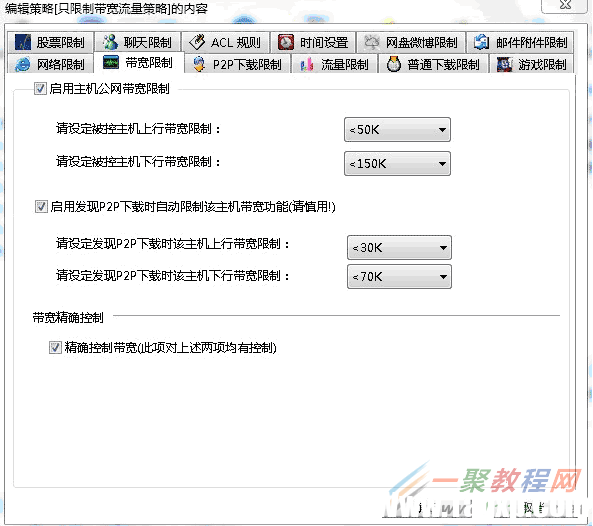Viewport: 593px width, 526px height.
Task: Click the messenger icon on 聊天限制 tab
Action: pyautogui.click(x=110, y=42)
